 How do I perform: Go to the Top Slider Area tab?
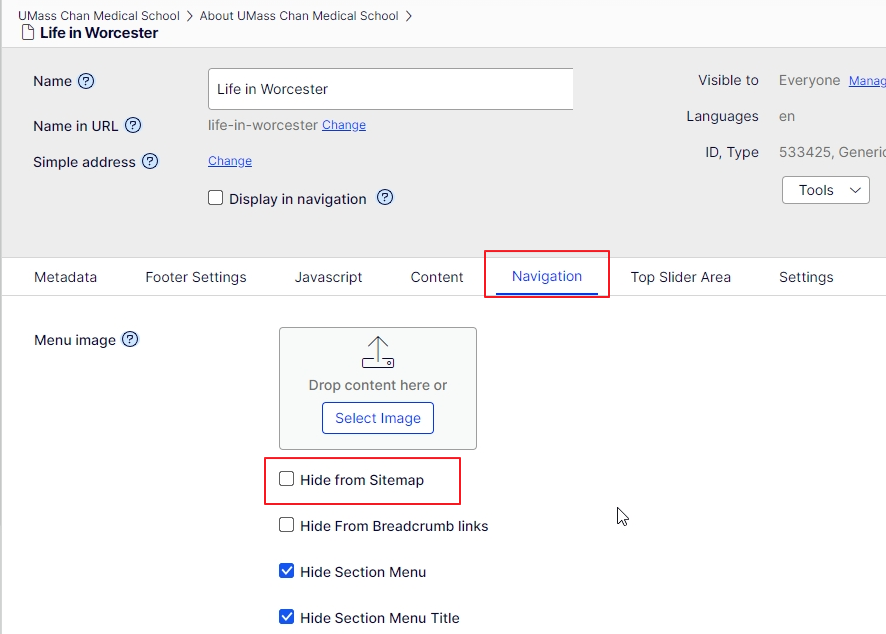(680, 277)
